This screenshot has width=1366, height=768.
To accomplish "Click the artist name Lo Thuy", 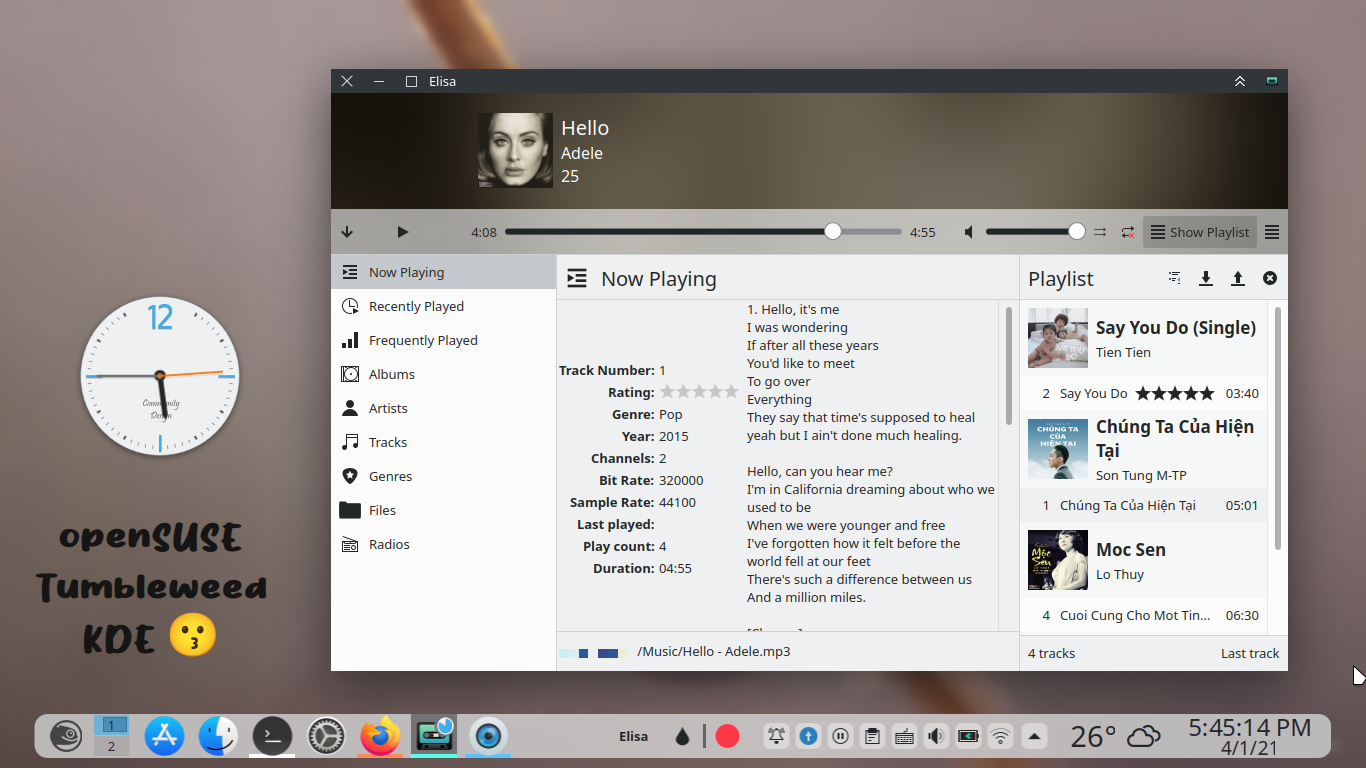I will click(x=1120, y=574).
